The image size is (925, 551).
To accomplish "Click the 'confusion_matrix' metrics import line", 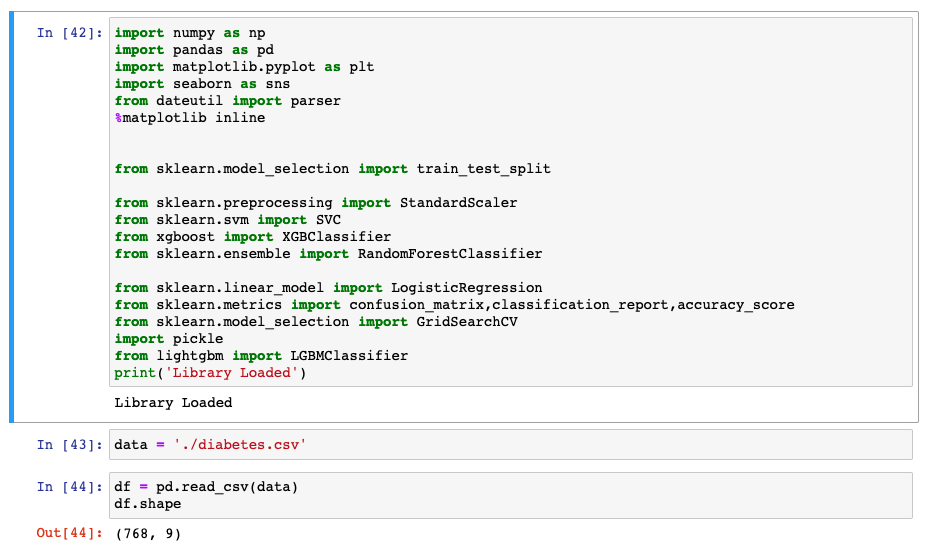I will tap(454, 305).
